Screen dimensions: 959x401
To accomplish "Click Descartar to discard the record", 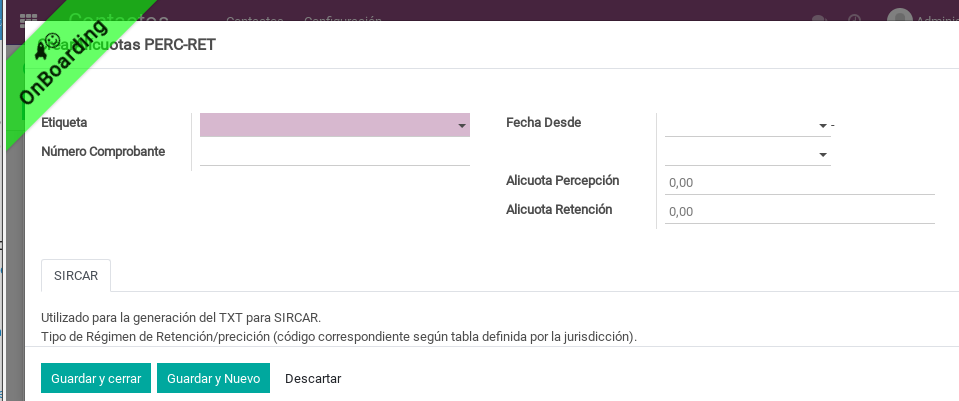I will [x=313, y=378].
